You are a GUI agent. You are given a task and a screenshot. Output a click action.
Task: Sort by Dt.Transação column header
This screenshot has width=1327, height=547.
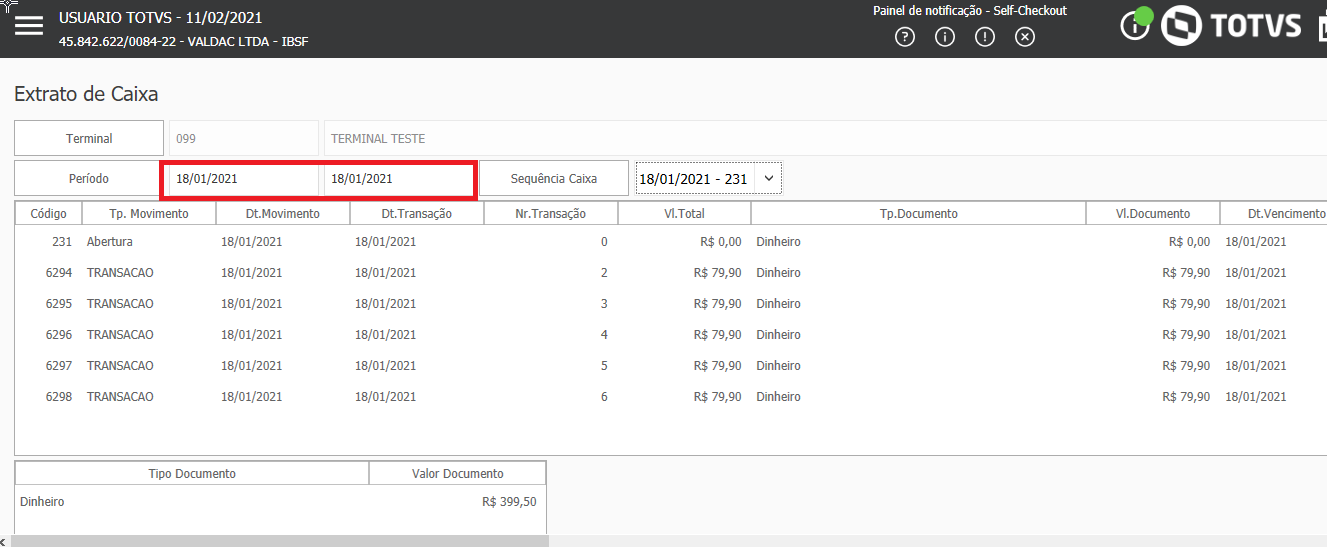417,213
